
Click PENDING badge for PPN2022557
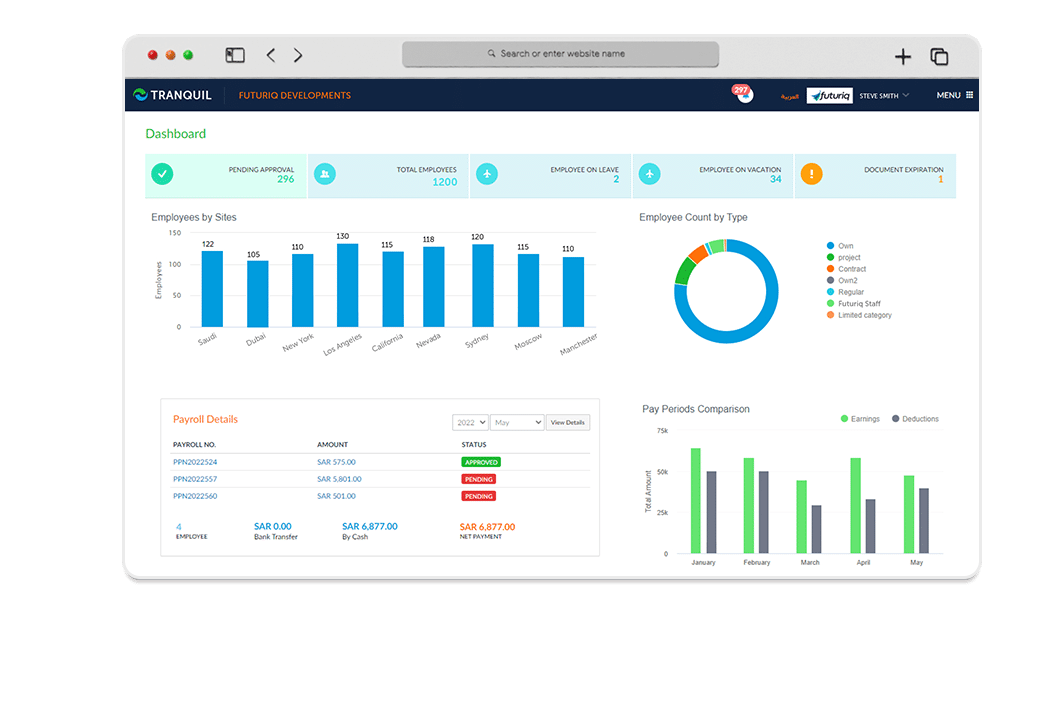[x=478, y=479]
